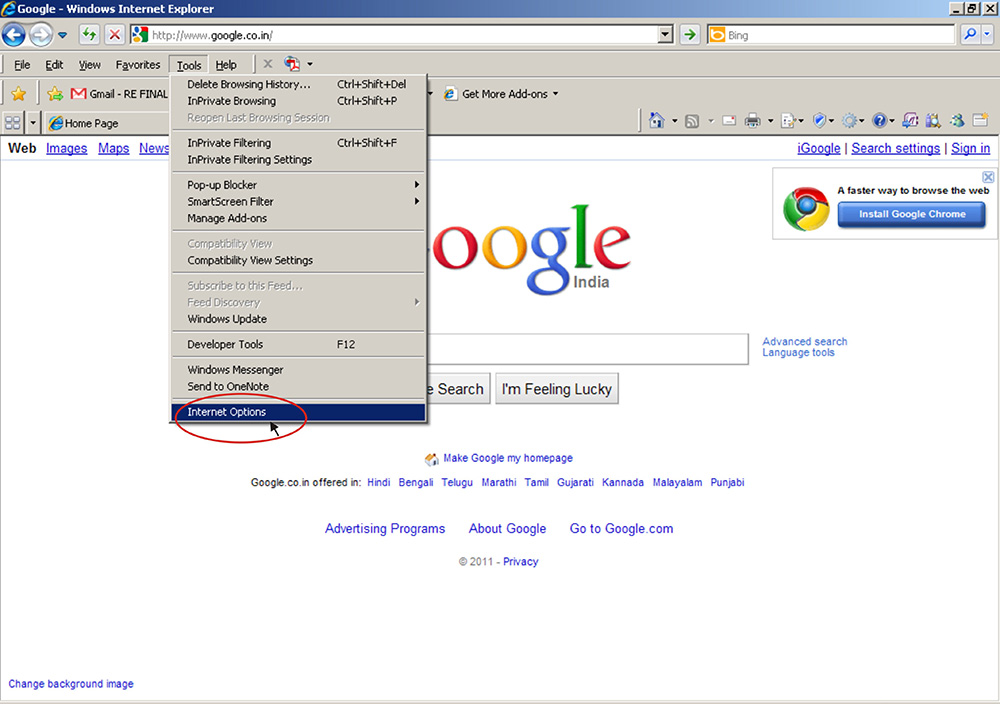Open the File menu
The width and height of the screenshot is (1000, 704).
22,64
